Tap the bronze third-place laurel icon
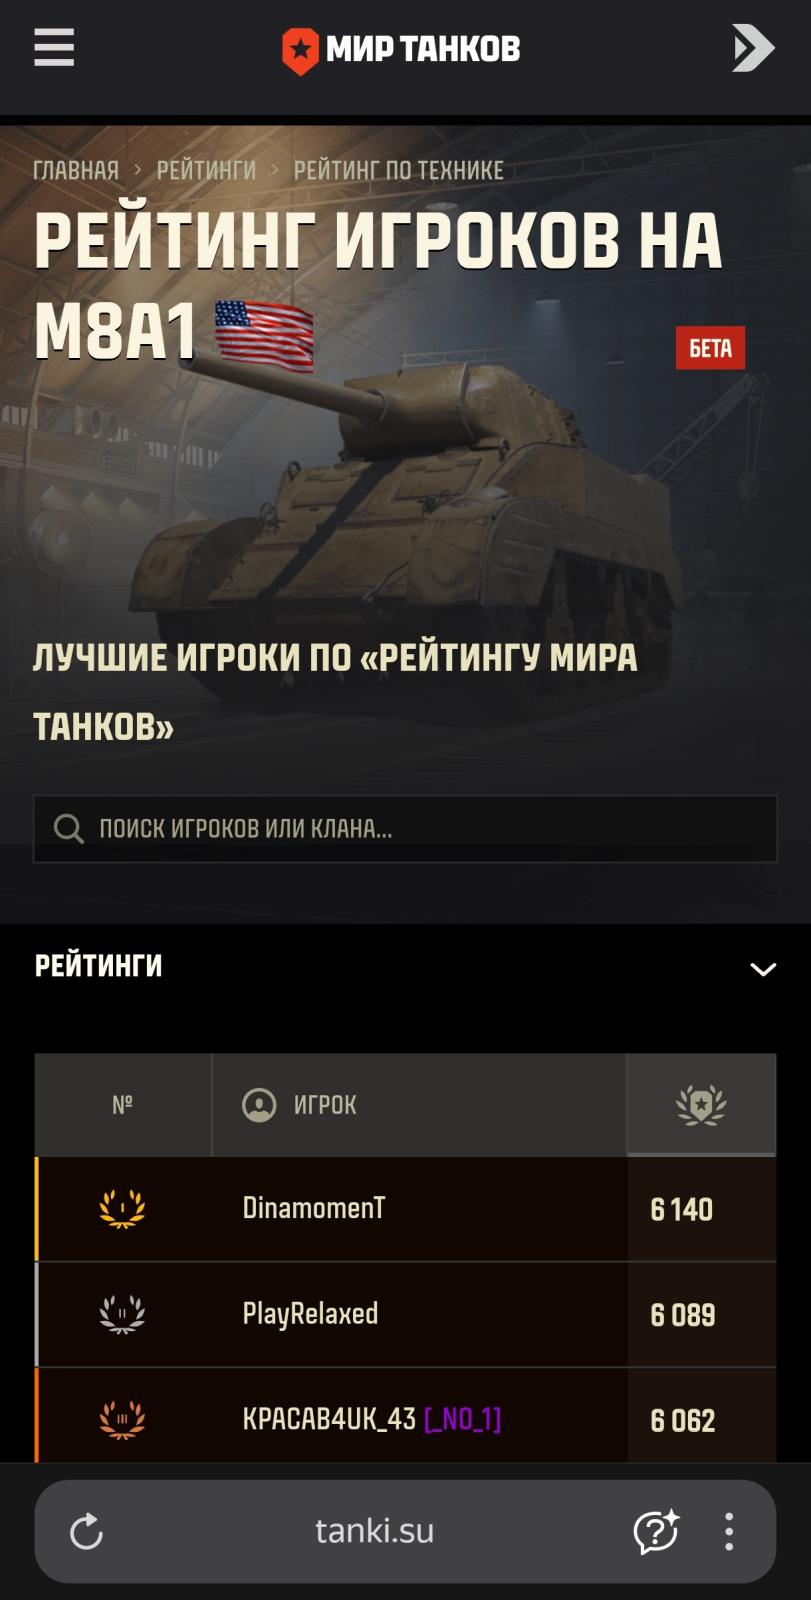The image size is (811, 1600). (122, 1420)
